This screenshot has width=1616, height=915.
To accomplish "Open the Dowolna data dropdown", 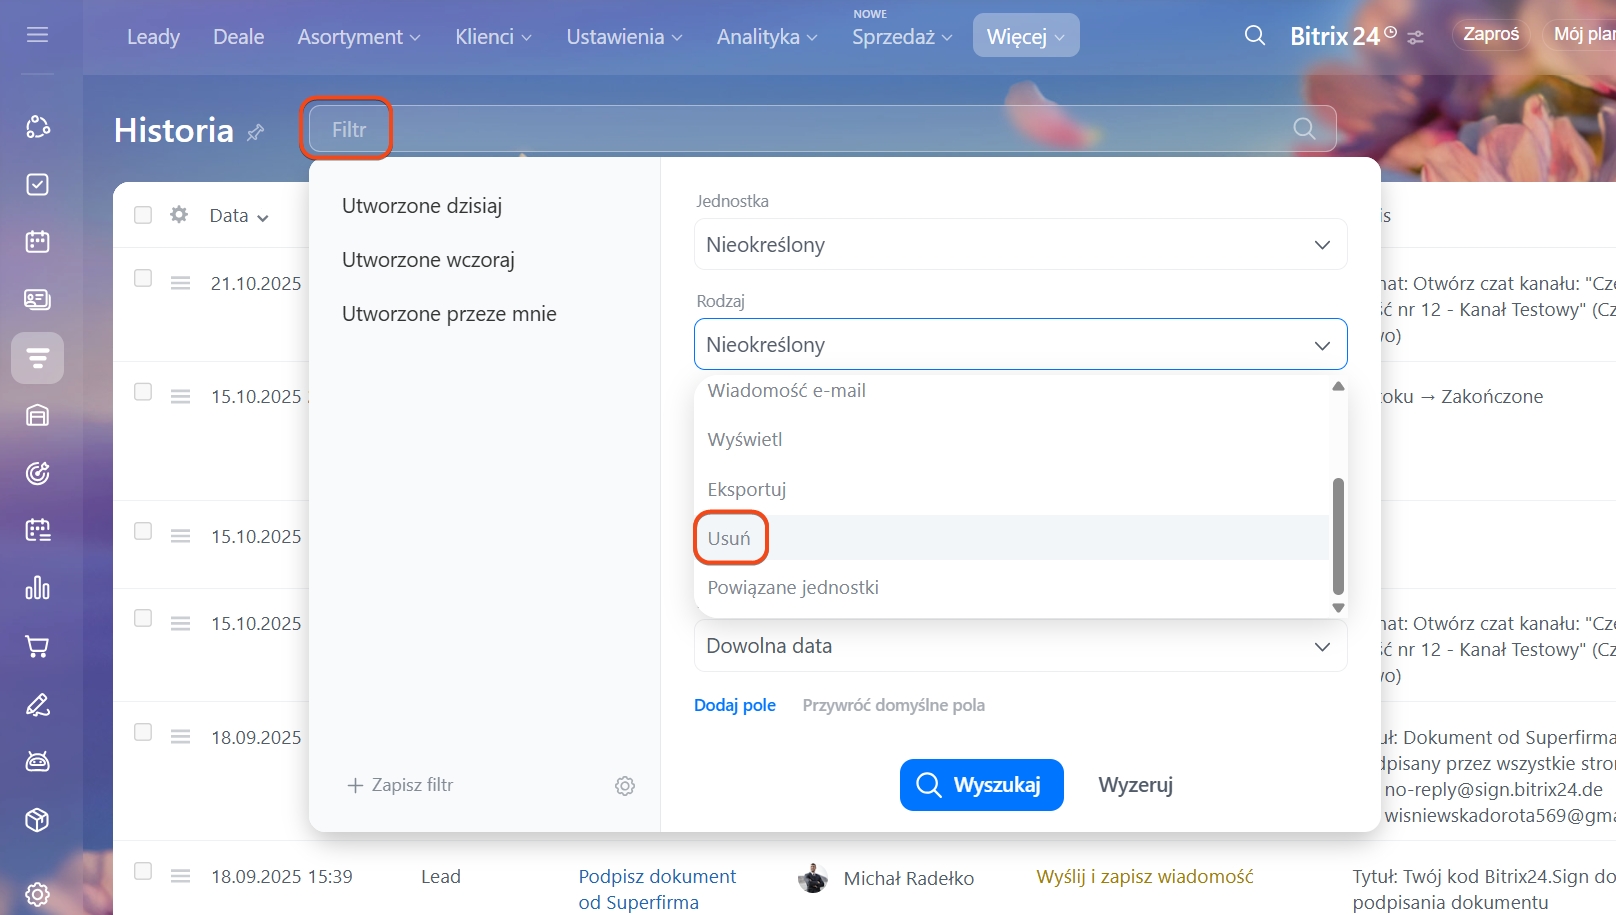I will pyautogui.click(x=1020, y=646).
